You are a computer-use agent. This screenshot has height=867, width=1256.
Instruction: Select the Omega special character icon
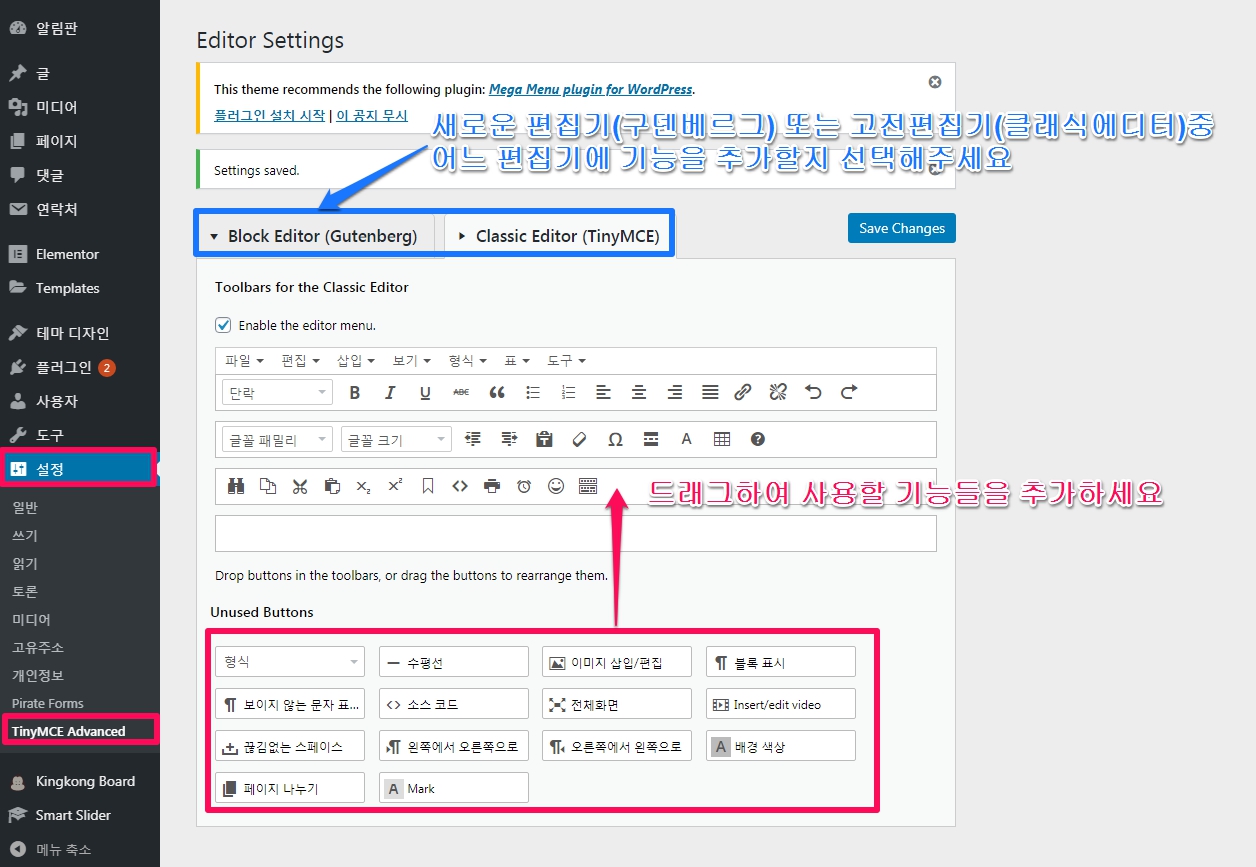coord(615,439)
